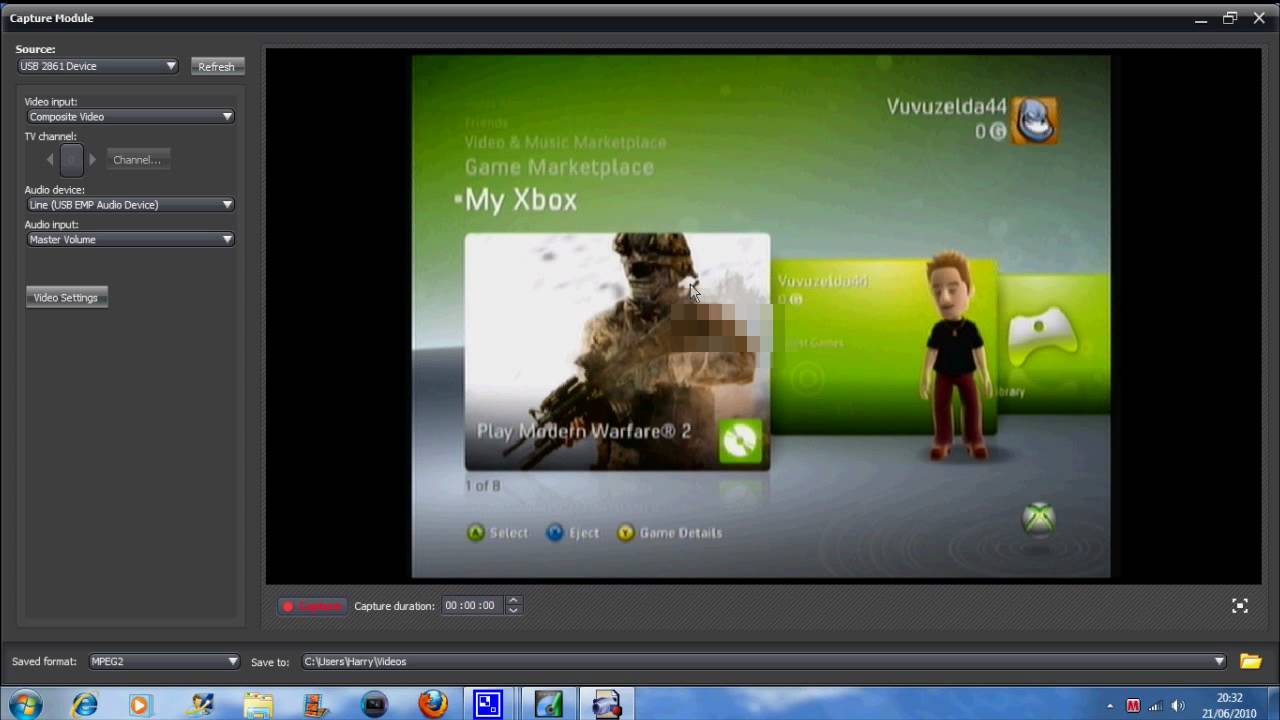The height and width of the screenshot is (720, 1280).
Task: Click the 'Audio input:' label
Action: [52, 224]
